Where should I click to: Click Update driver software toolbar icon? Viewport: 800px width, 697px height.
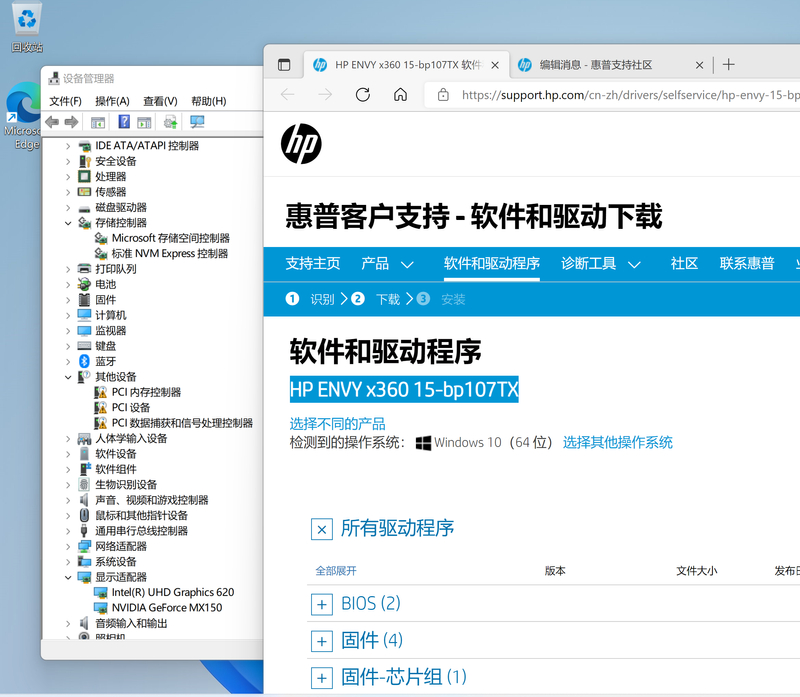tap(170, 122)
